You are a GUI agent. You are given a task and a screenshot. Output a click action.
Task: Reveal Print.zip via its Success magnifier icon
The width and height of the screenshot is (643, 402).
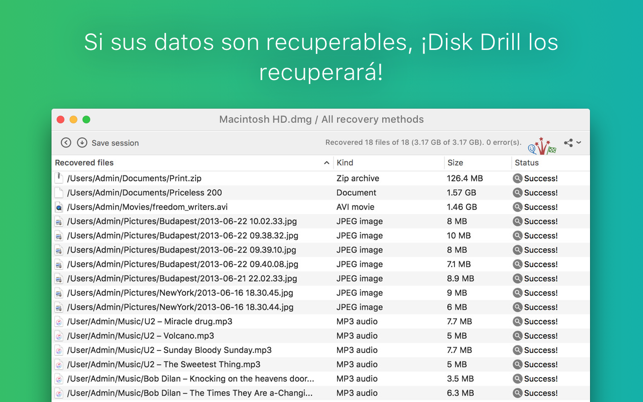pyautogui.click(x=518, y=178)
